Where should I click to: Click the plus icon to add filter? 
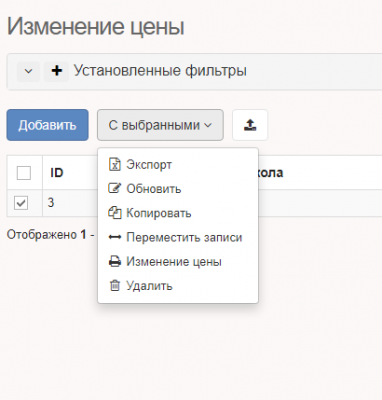(57, 71)
